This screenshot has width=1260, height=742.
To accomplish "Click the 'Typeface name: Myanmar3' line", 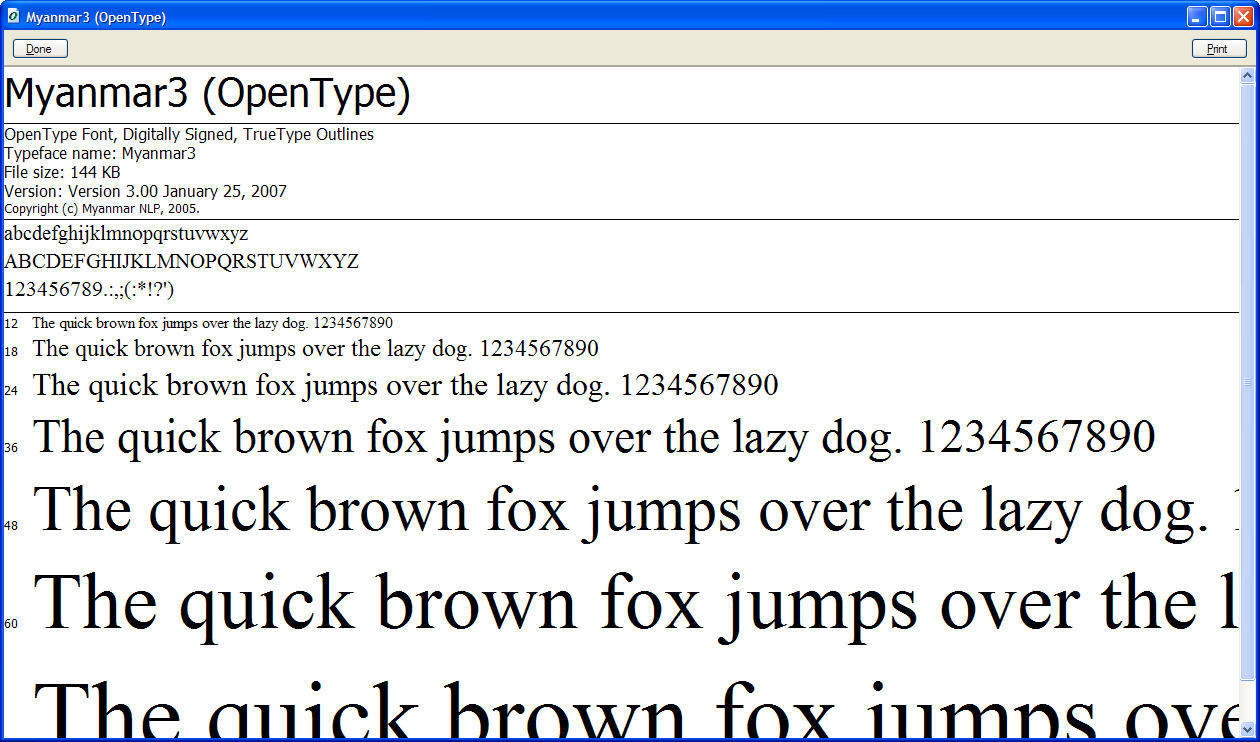I will coord(100,153).
